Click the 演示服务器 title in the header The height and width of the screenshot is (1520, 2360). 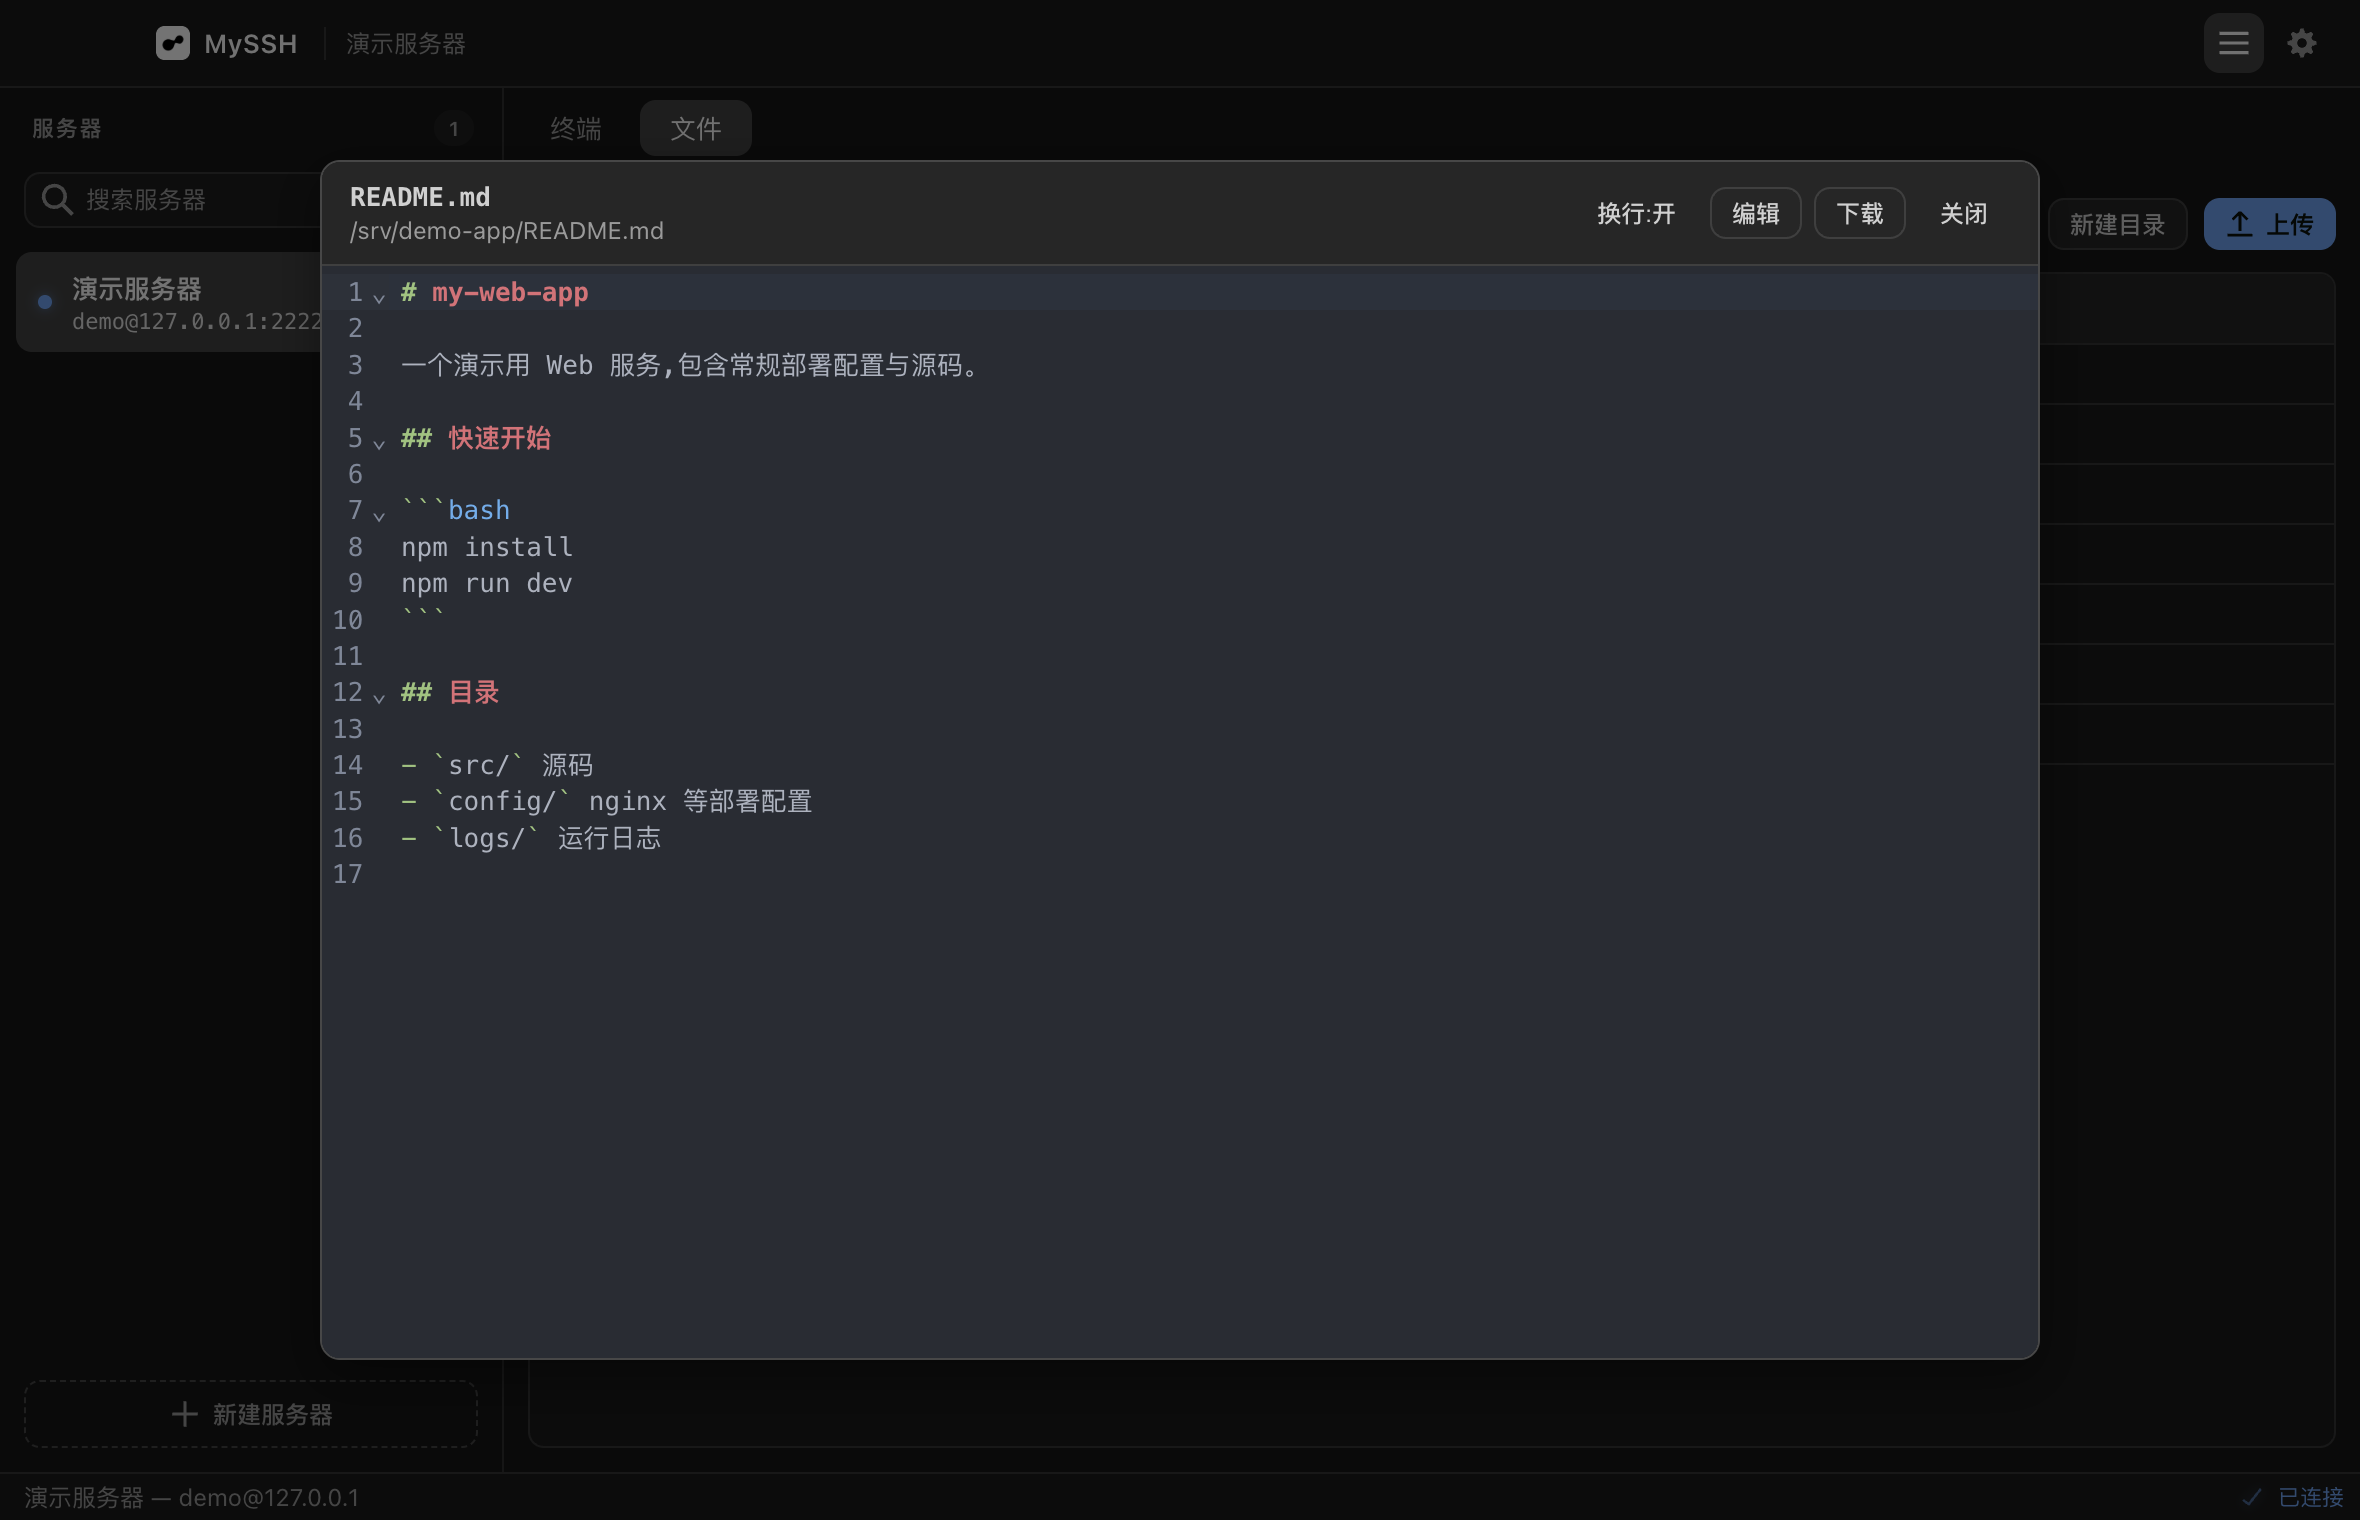[x=406, y=43]
